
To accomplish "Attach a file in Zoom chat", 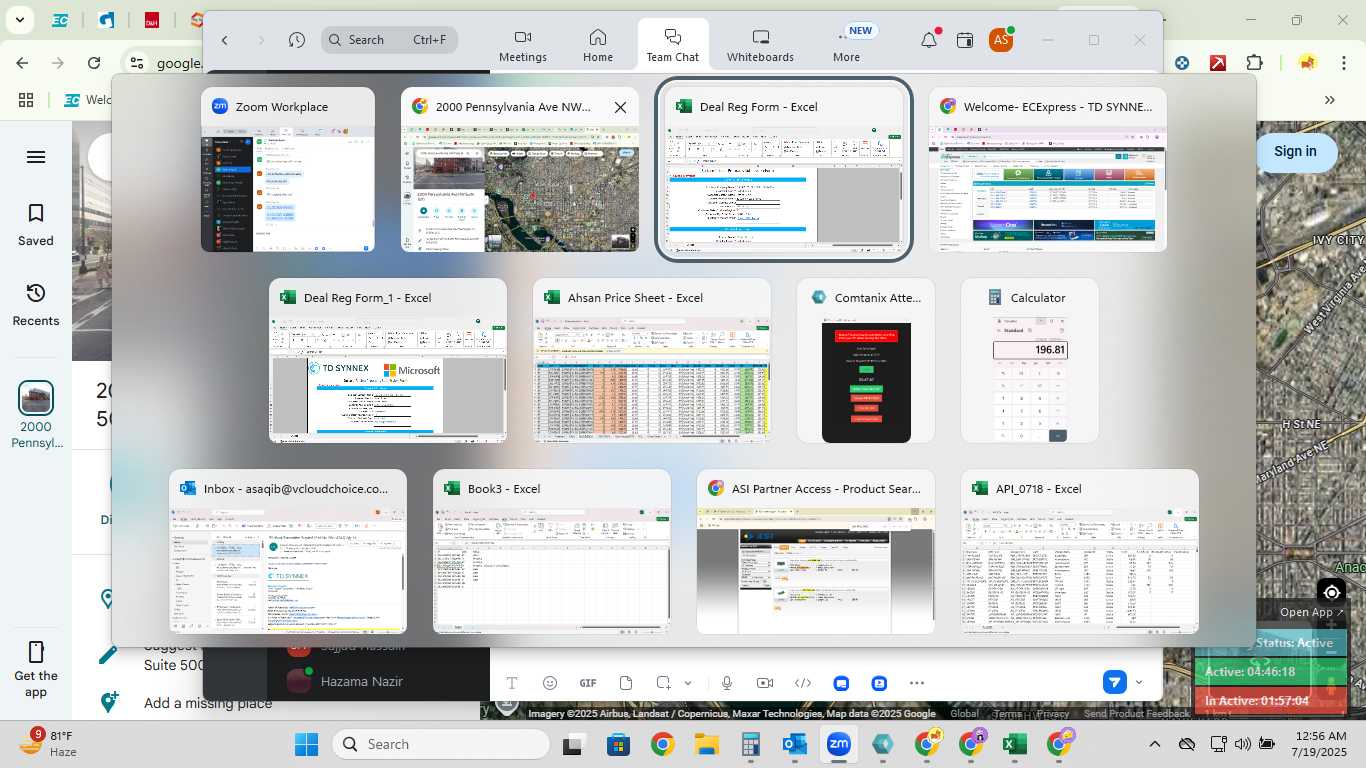I will [626, 683].
